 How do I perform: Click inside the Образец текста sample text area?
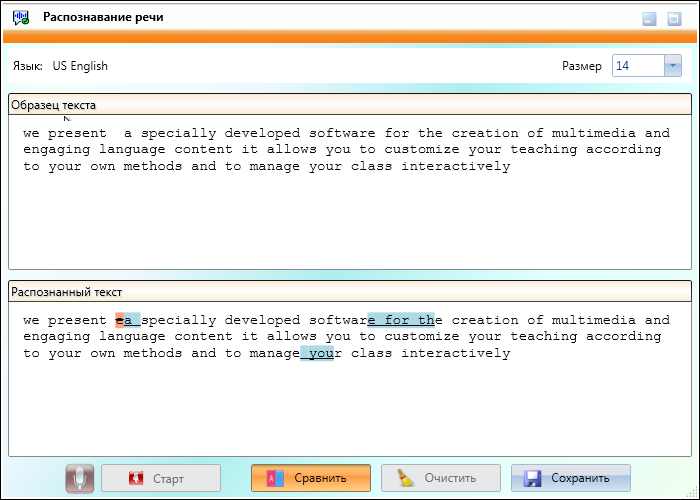pos(350,192)
